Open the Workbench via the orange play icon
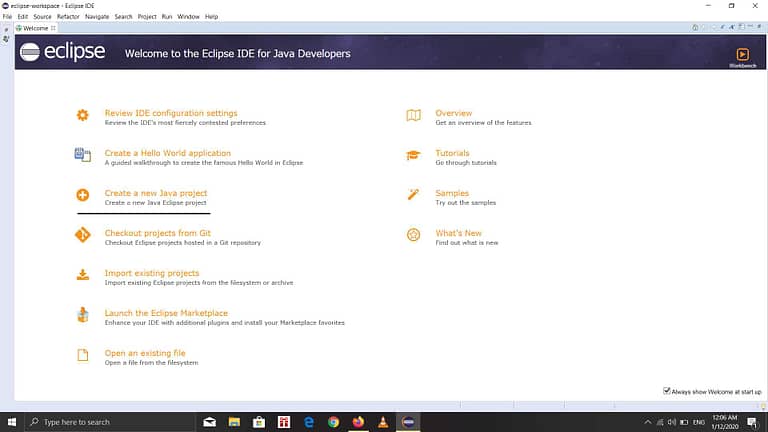Viewport: 768px width, 432px height. [x=743, y=54]
